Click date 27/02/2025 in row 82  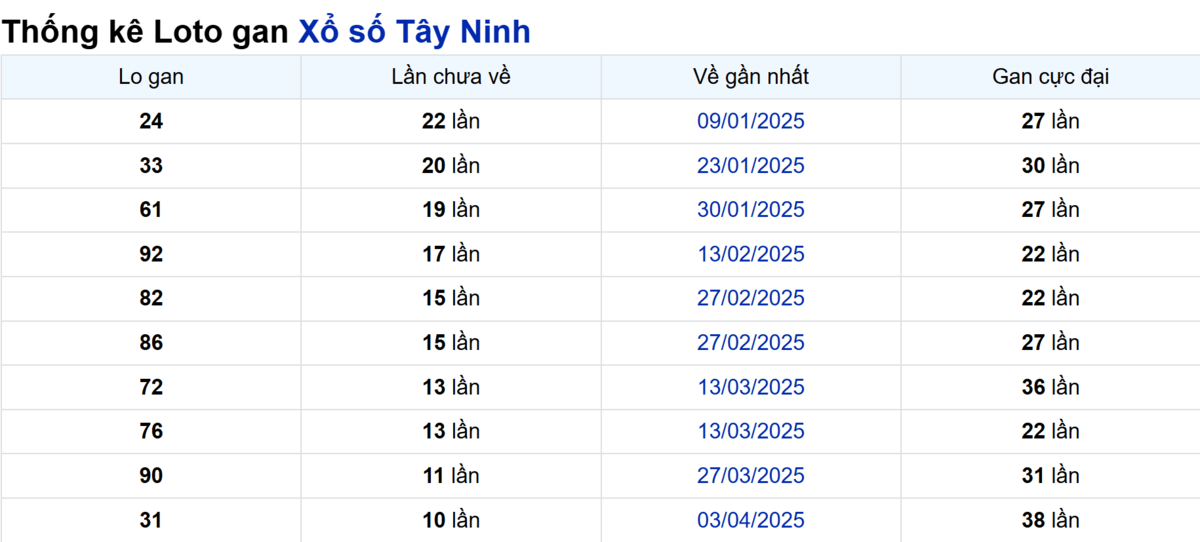click(x=751, y=298)
